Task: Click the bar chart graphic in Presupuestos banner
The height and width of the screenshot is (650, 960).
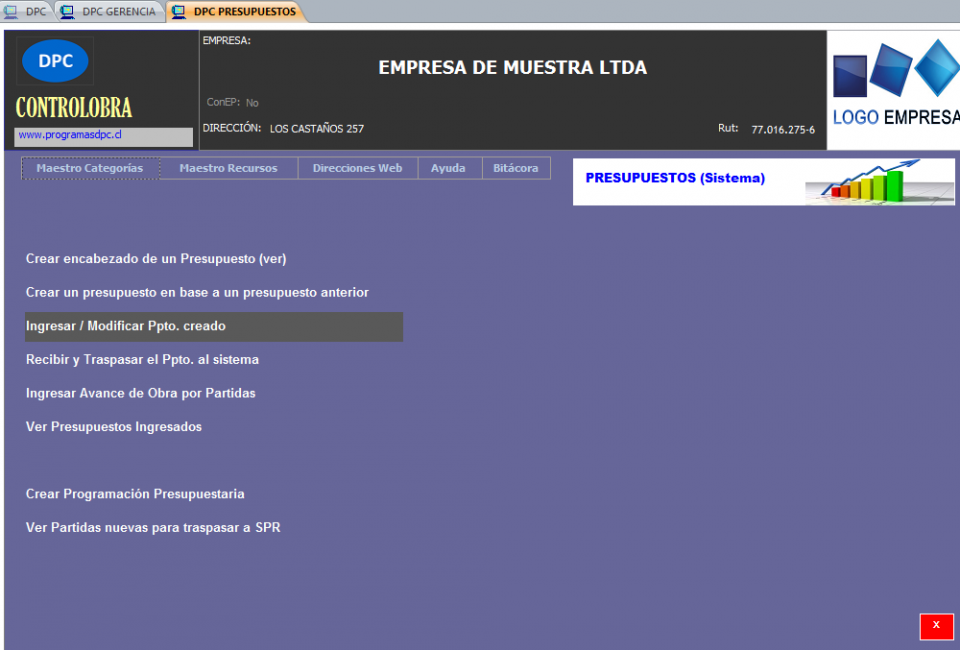Action: tap(868, 182)
